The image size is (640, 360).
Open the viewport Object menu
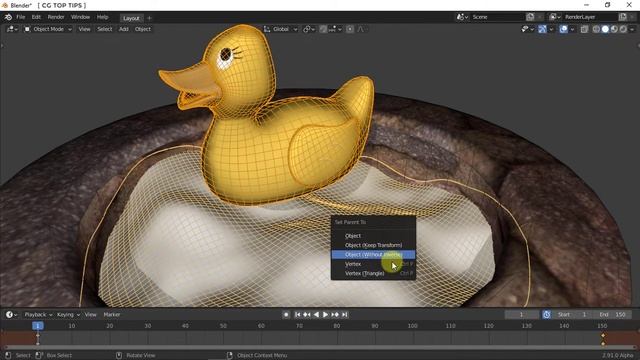(x=143, y=29)
